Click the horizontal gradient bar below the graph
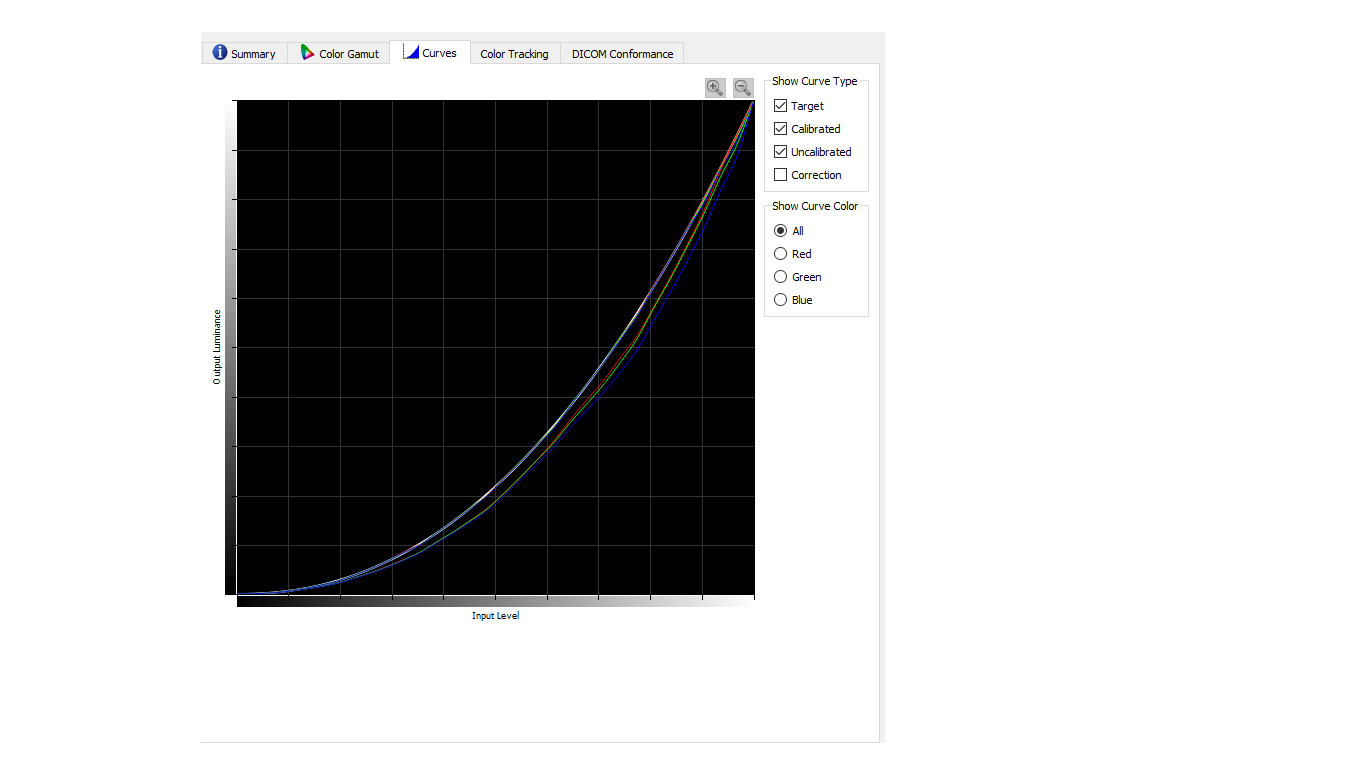This screenshot has height=768, width=1366. click(x=495, y=601)
